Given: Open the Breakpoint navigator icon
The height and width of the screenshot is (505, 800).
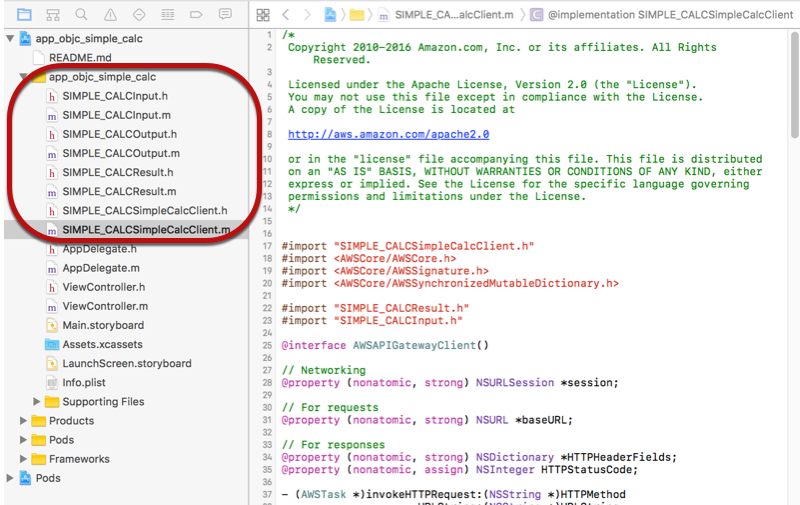Looking at the screenshot, I should click(x=196, y=15).
